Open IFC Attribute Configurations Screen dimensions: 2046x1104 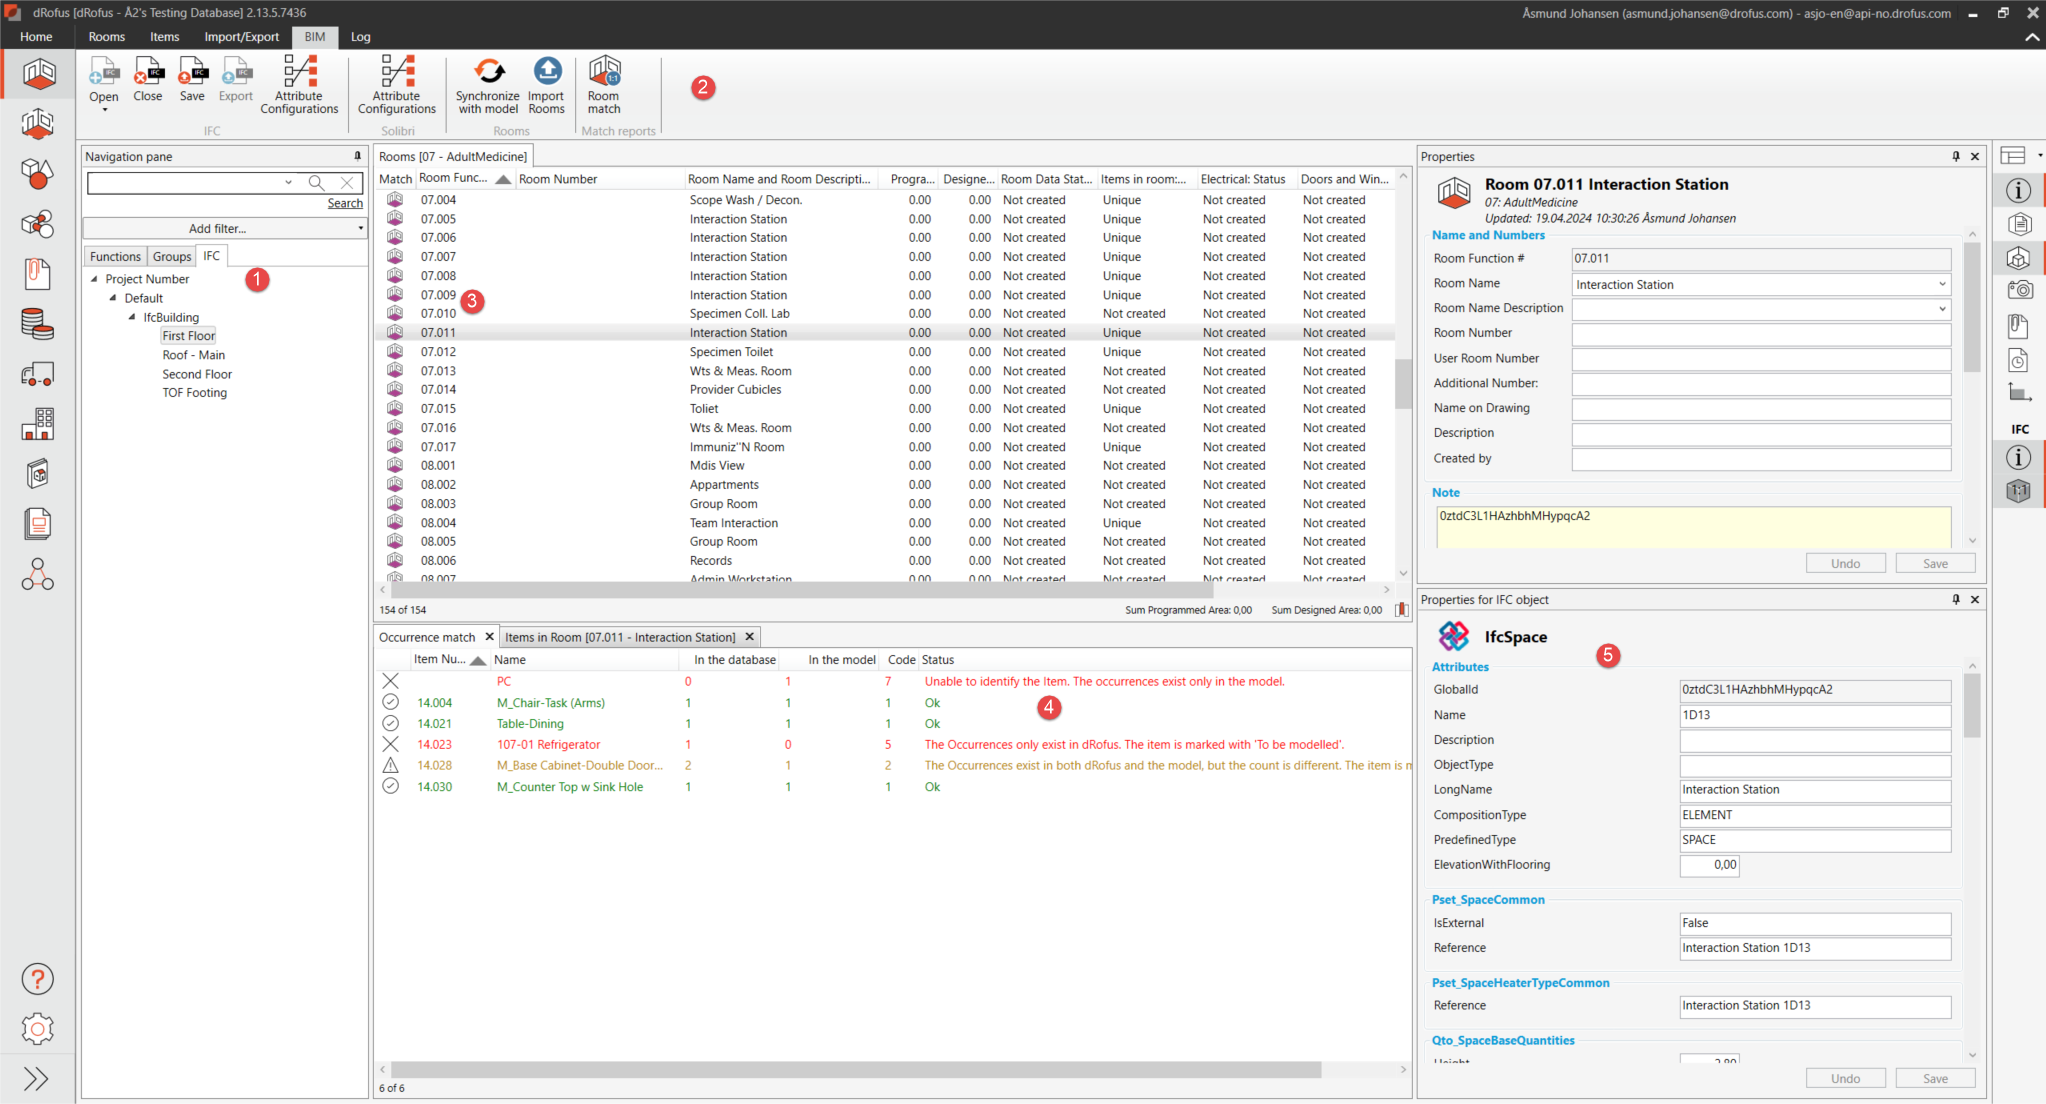click(299, 72)
